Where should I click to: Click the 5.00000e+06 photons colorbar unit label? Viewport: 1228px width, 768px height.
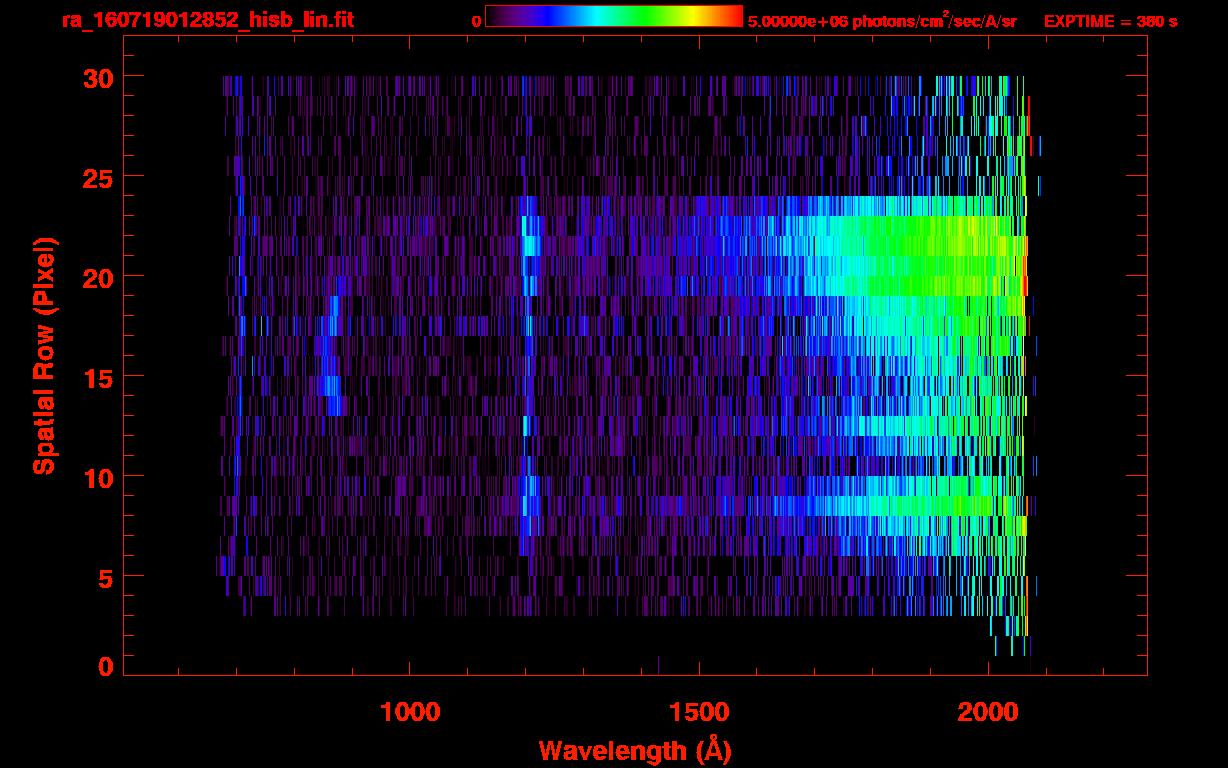(882, 21)
